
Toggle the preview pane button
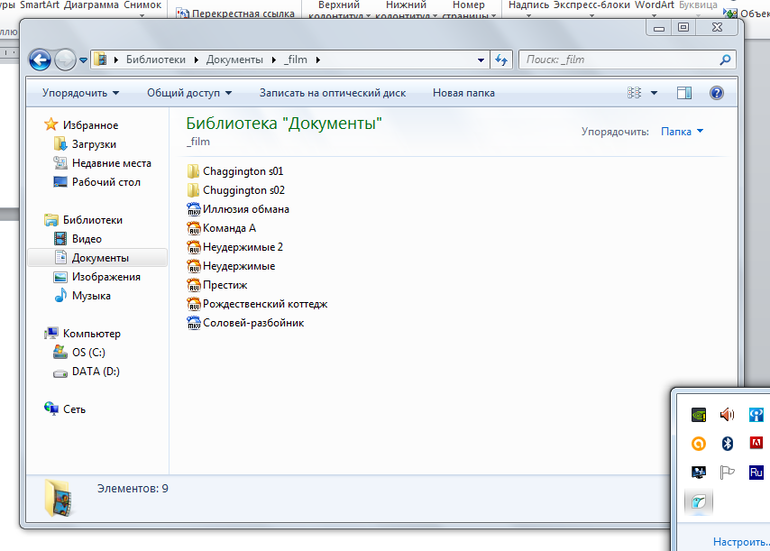(684, 93)
